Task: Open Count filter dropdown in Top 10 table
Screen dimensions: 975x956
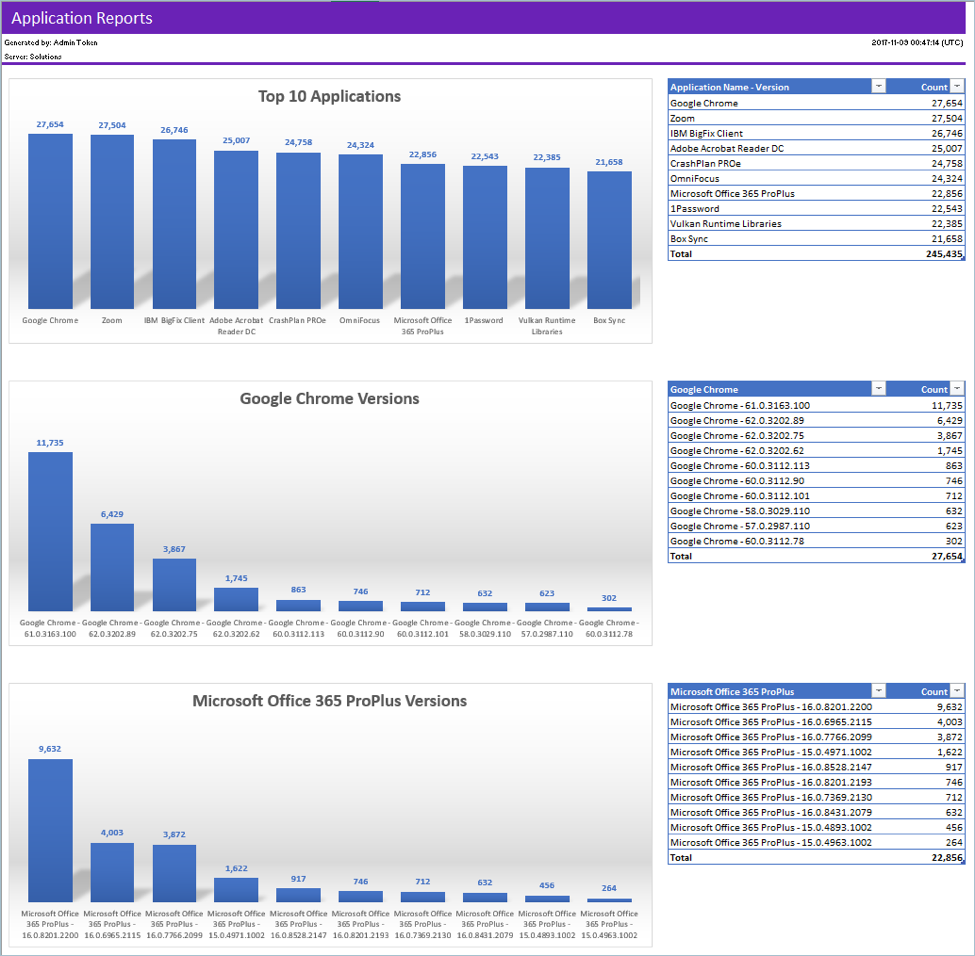Action: coord(957,87)
